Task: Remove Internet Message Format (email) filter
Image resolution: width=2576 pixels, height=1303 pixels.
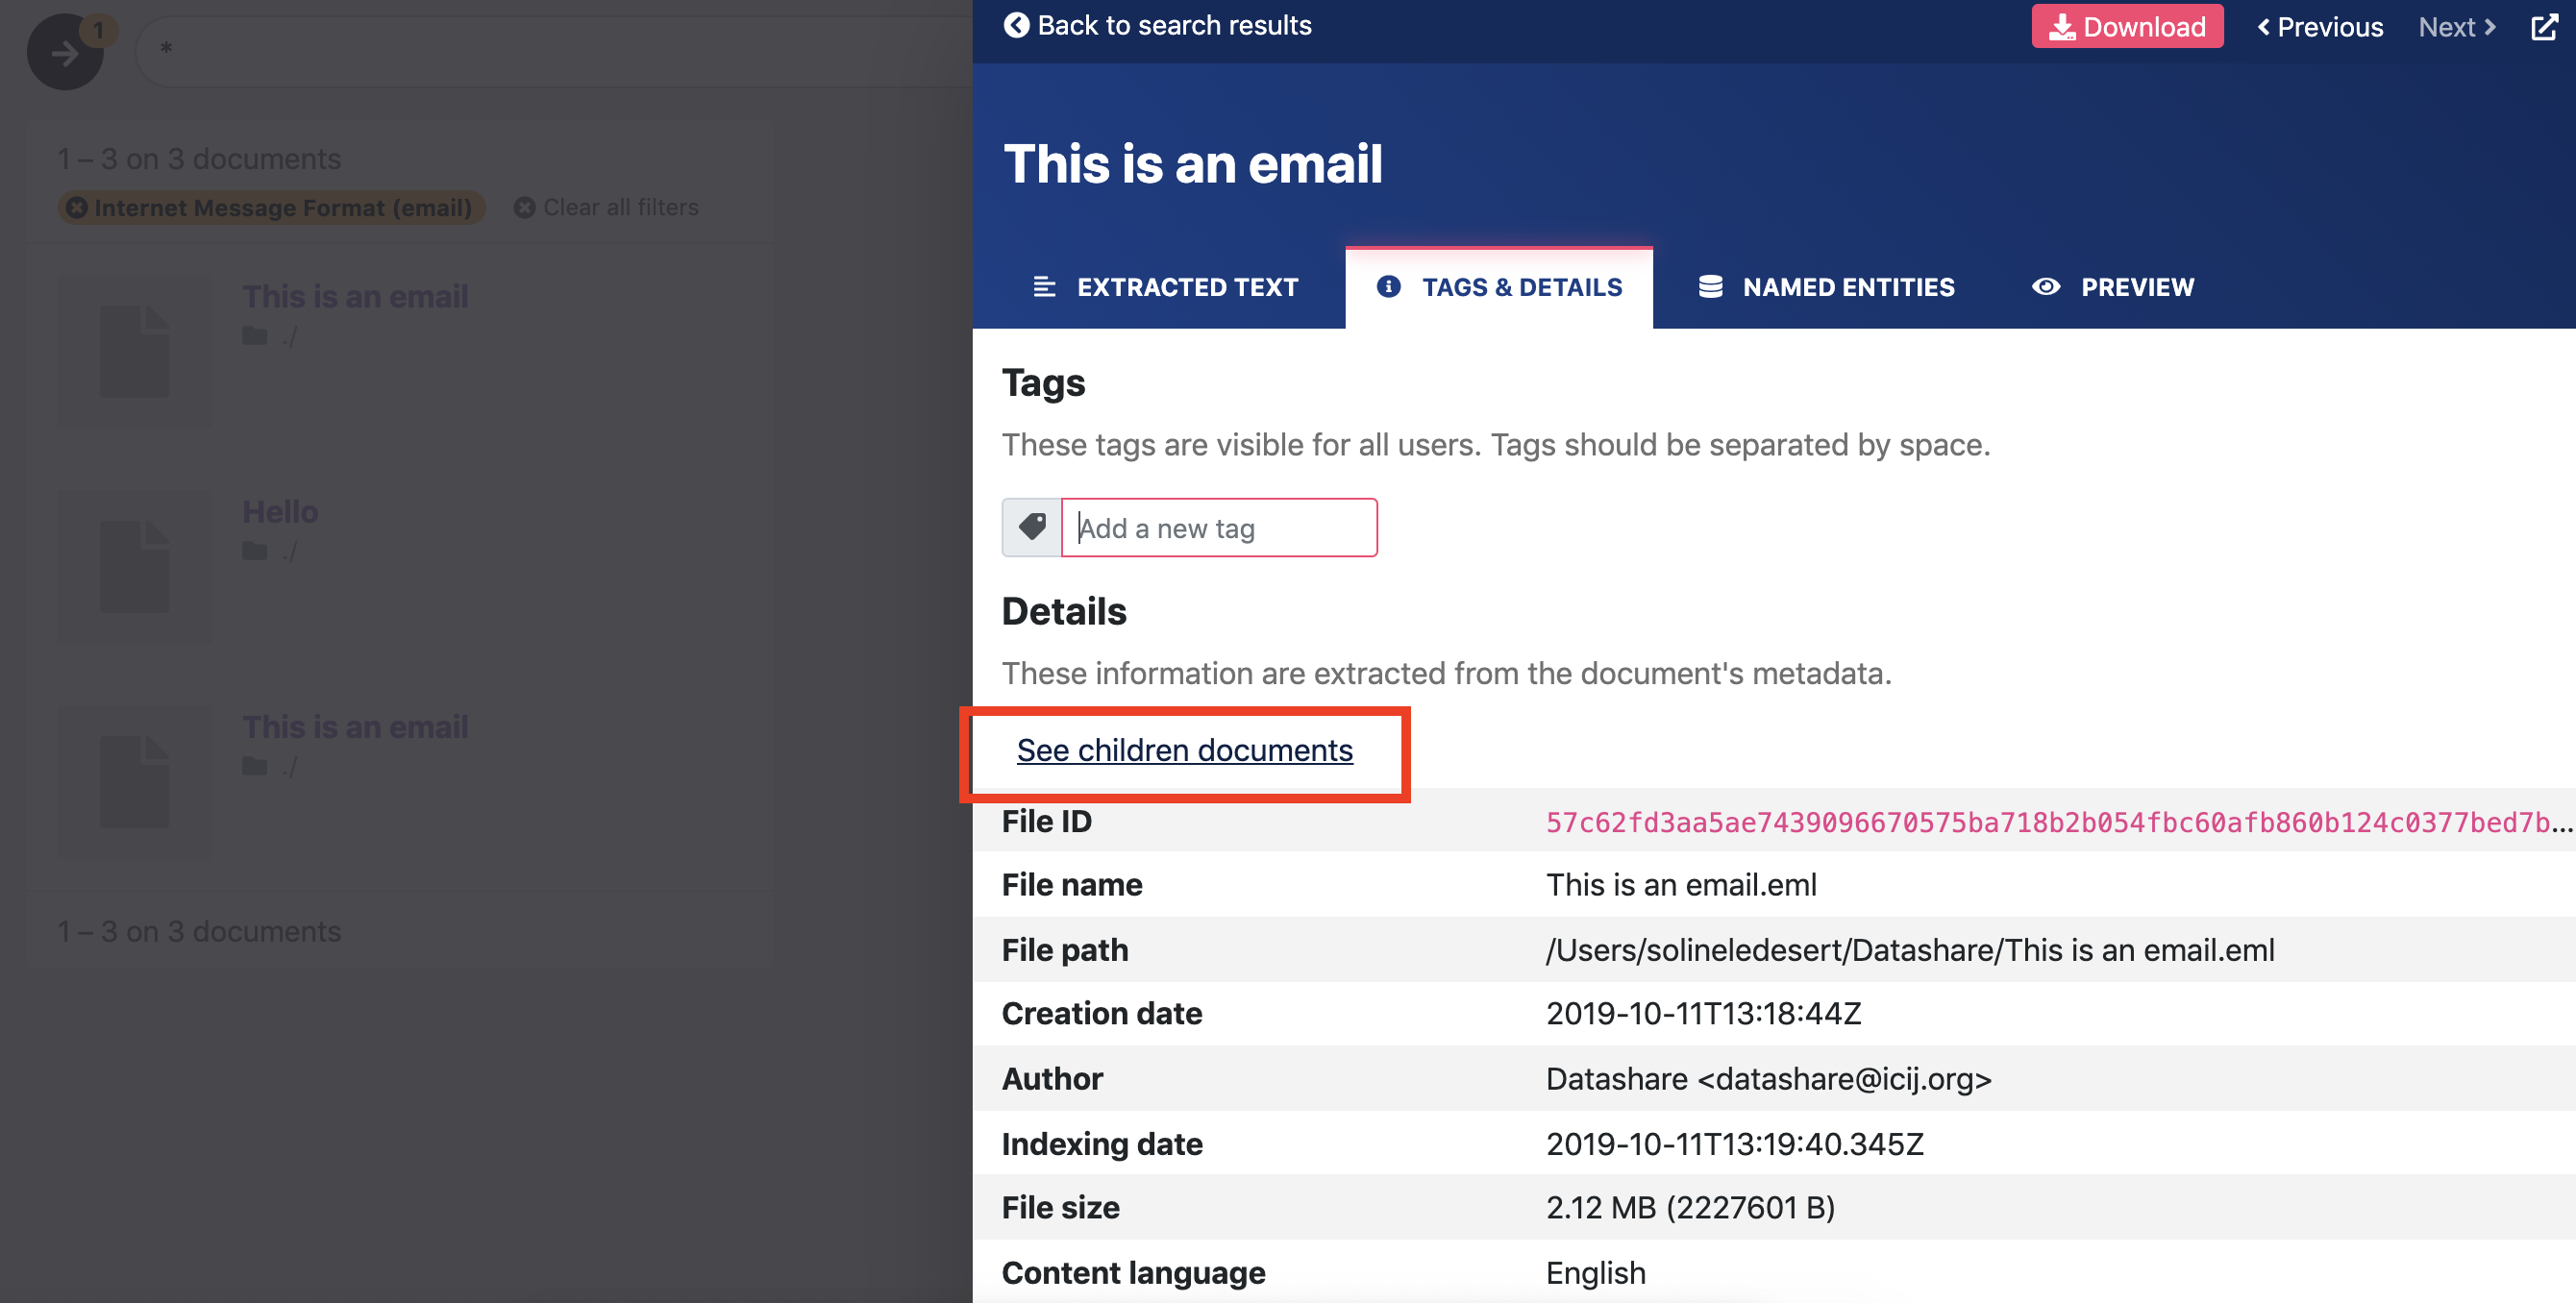Action: tap(77, 208)
